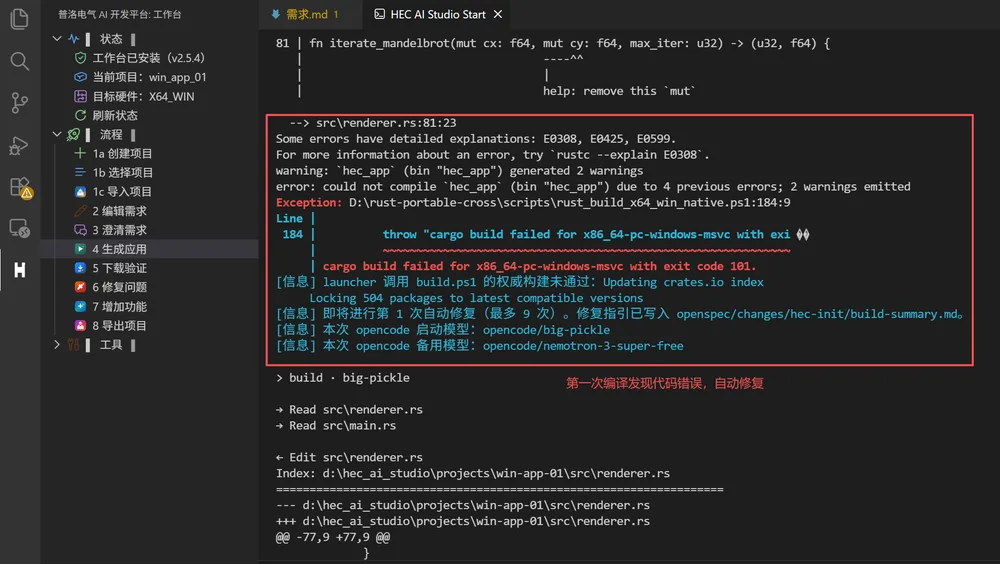Image resolution: width=1000 pixels, height=564 pixels.
Task: Click the 'Read src\main.rs' line
Action: coord(336,426)
